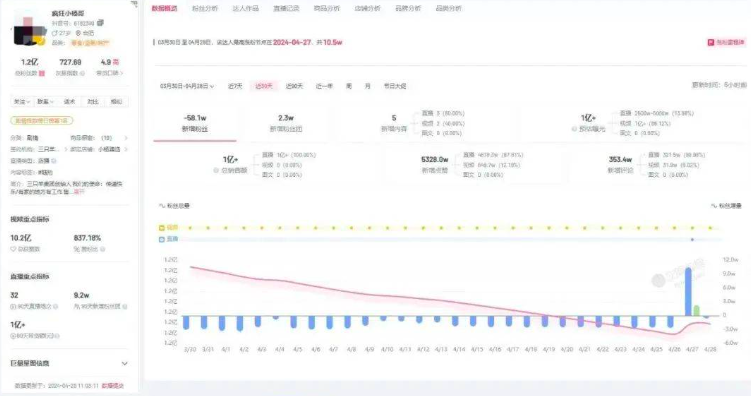Open the shop arrow after 小杨臻选
751x396 pixels.
[126, 149]
